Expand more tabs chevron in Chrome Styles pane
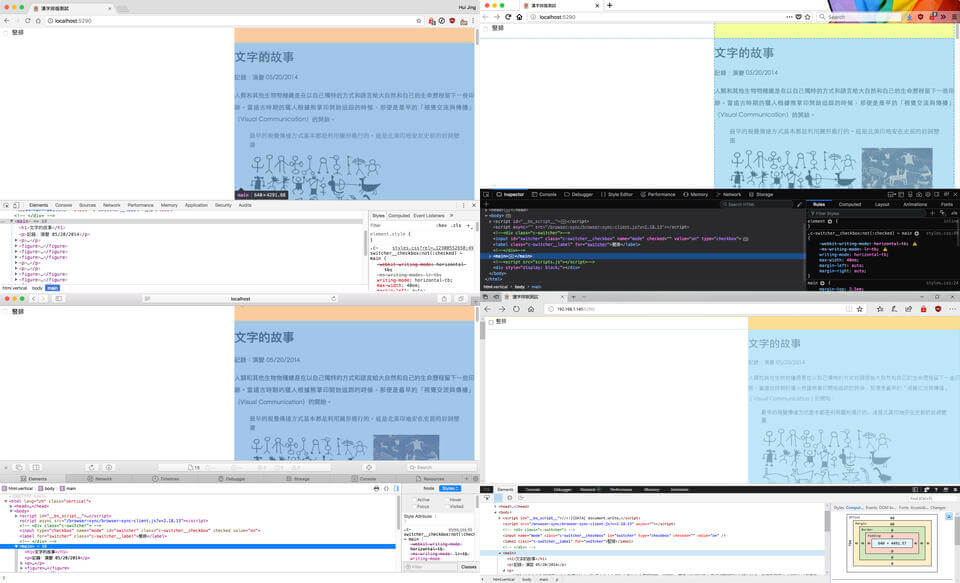Screen dimensions: 960x583 click(x=451, y=216)
